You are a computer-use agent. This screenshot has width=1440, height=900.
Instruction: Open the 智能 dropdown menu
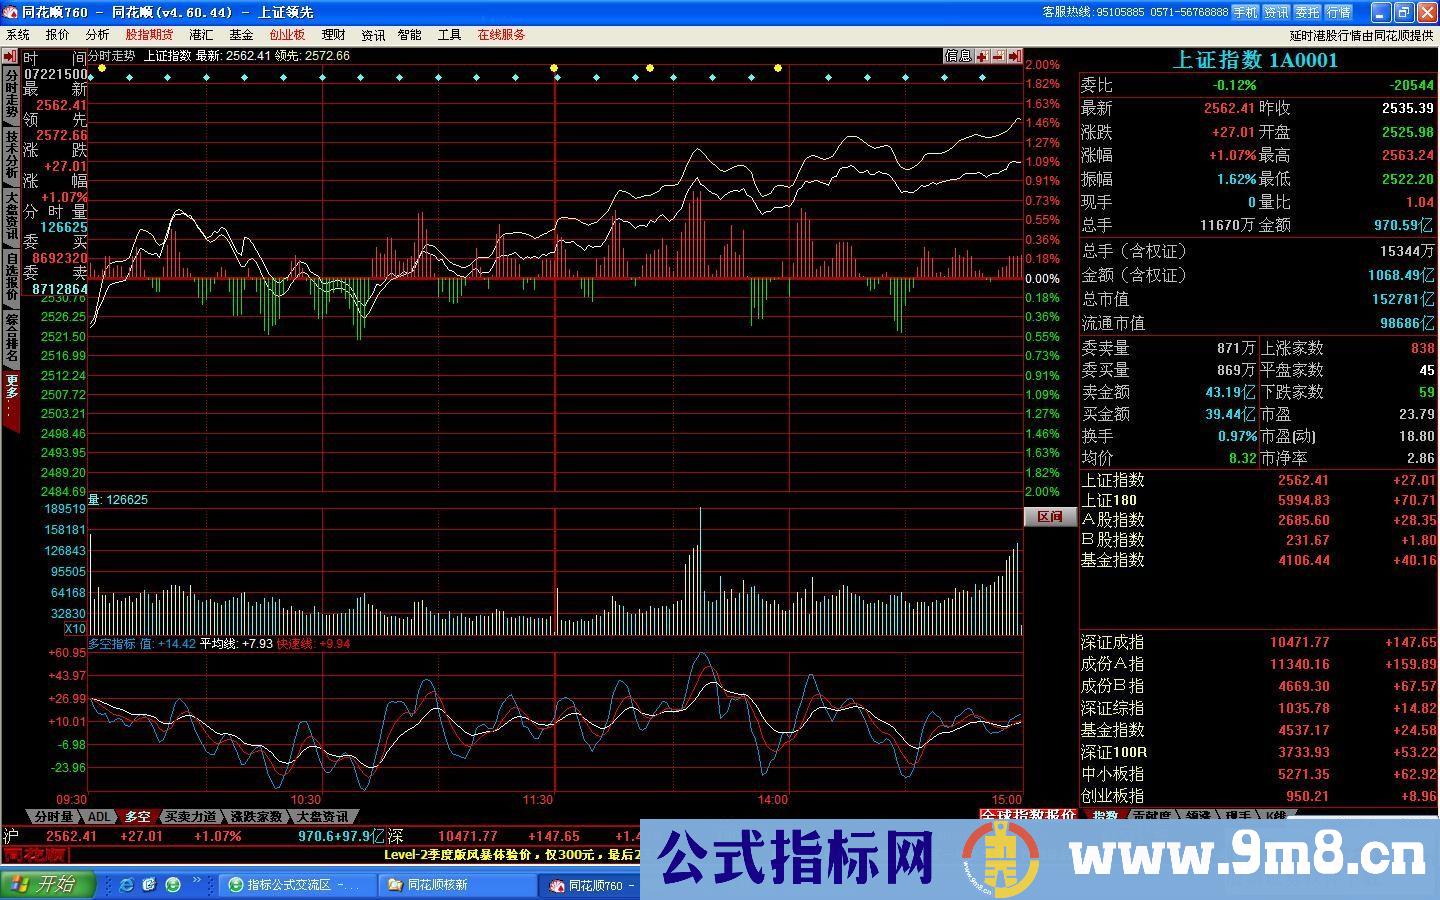(x=409, y=35)
